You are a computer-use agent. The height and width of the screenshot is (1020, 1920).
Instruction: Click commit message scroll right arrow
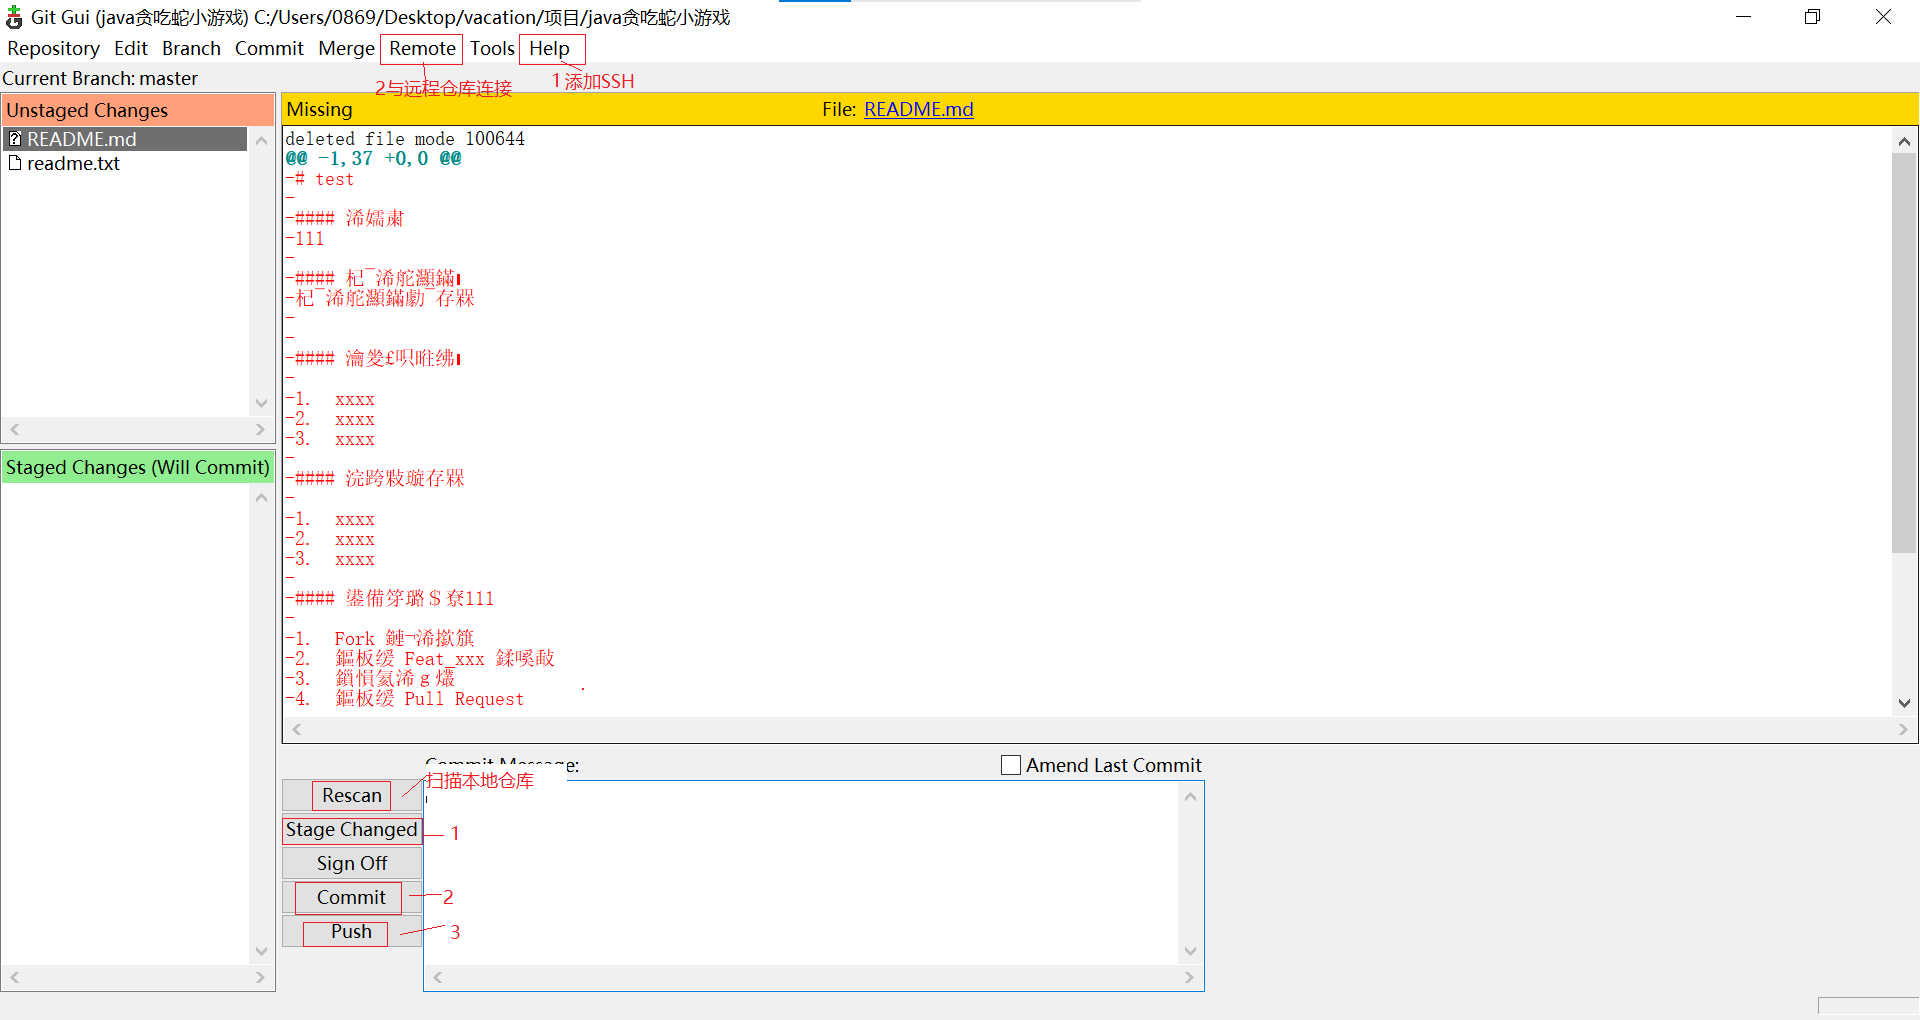(1189, 978)
